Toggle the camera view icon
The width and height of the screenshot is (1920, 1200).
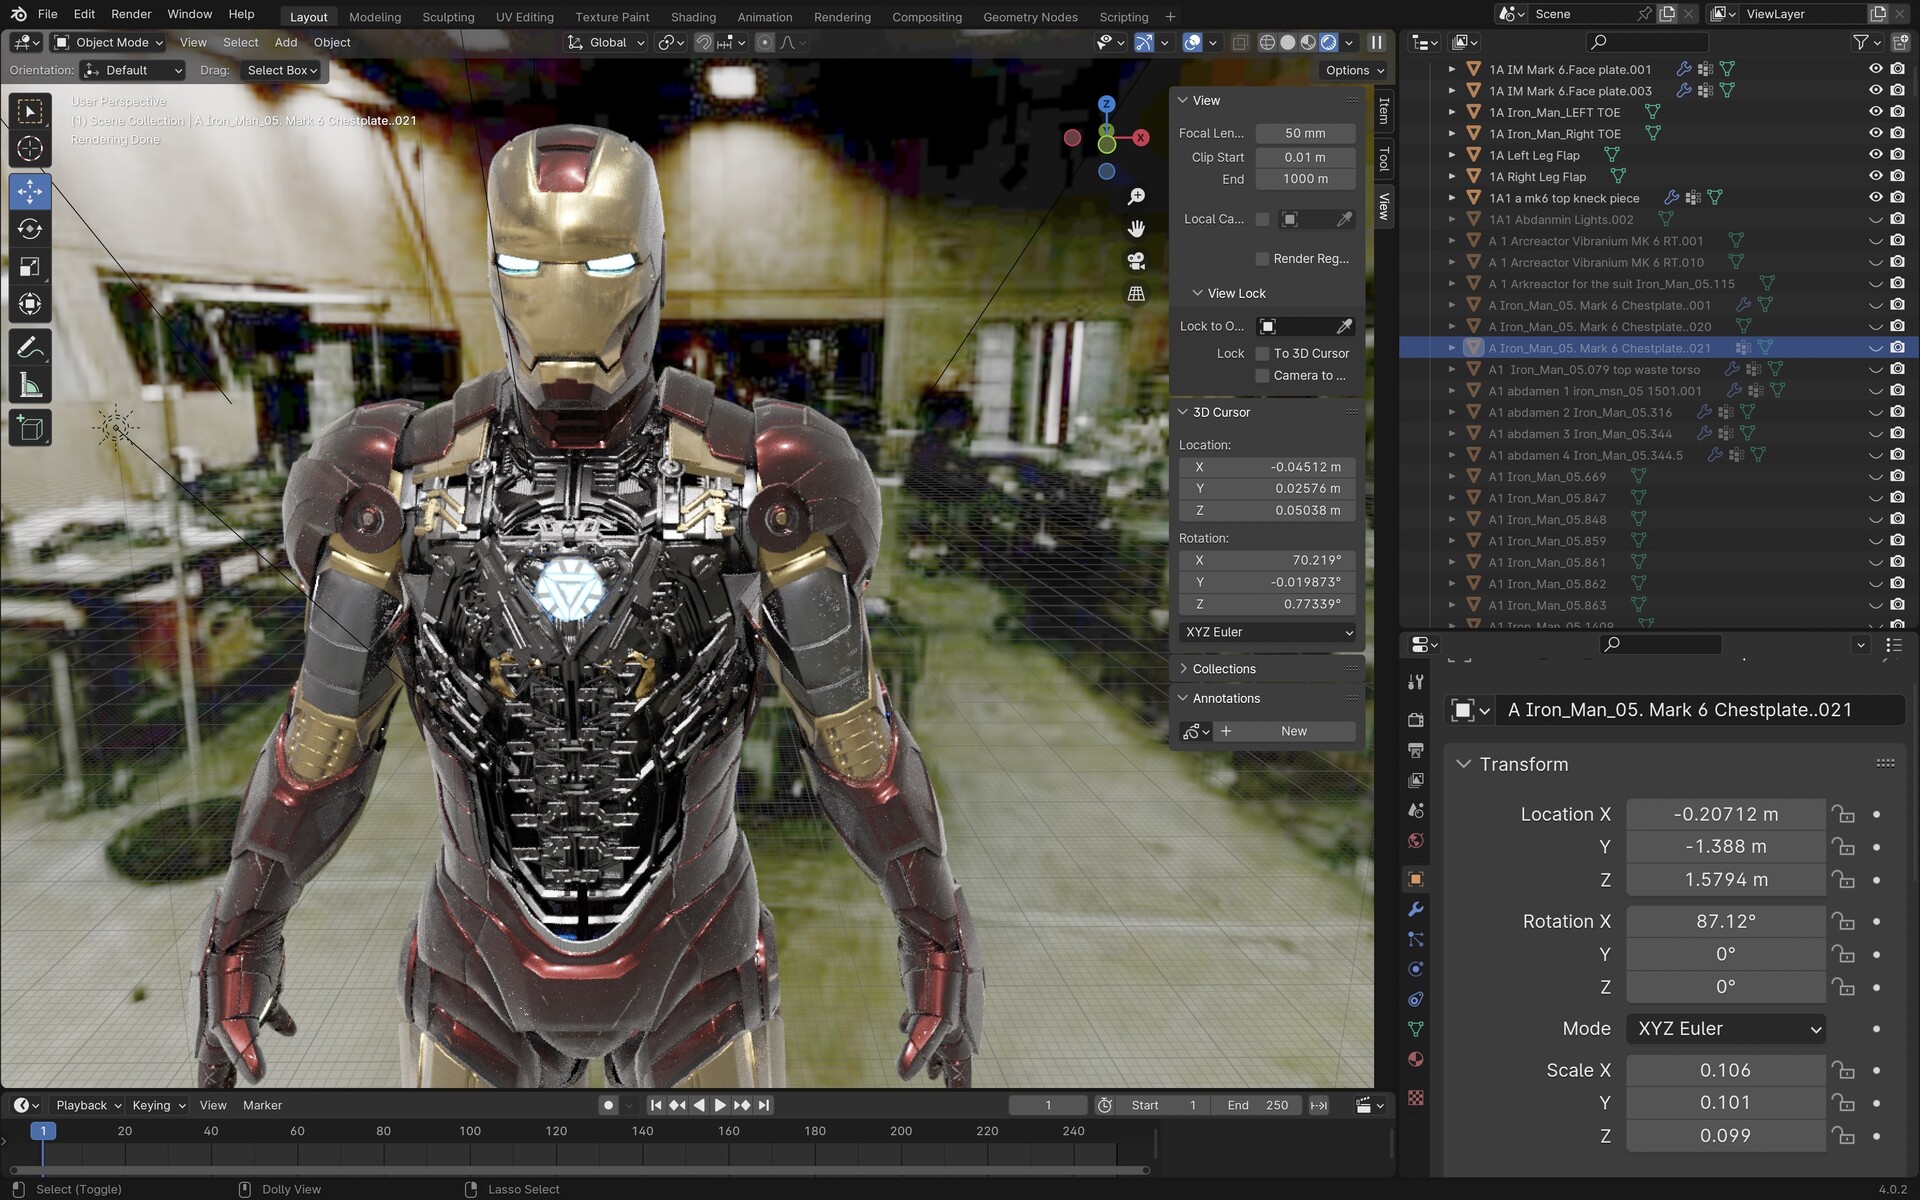1136,261
